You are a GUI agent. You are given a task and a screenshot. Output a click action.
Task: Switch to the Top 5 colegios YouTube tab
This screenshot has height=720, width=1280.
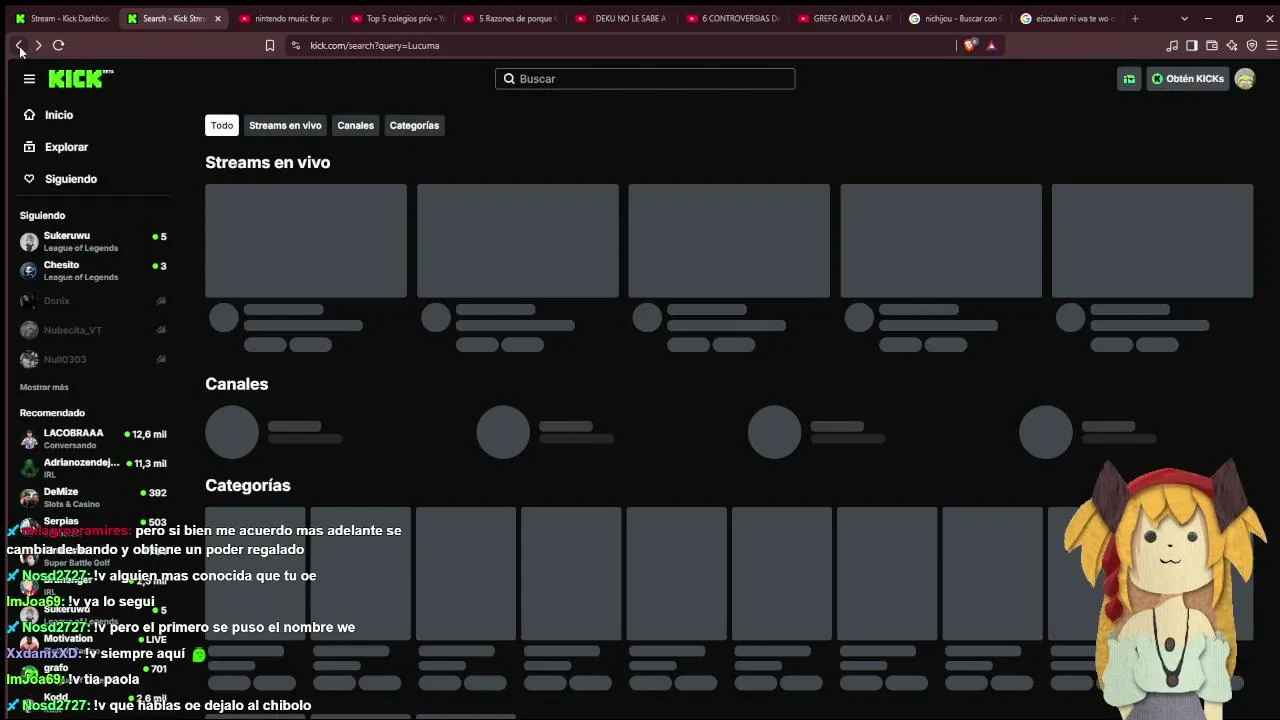click(399, 18)
